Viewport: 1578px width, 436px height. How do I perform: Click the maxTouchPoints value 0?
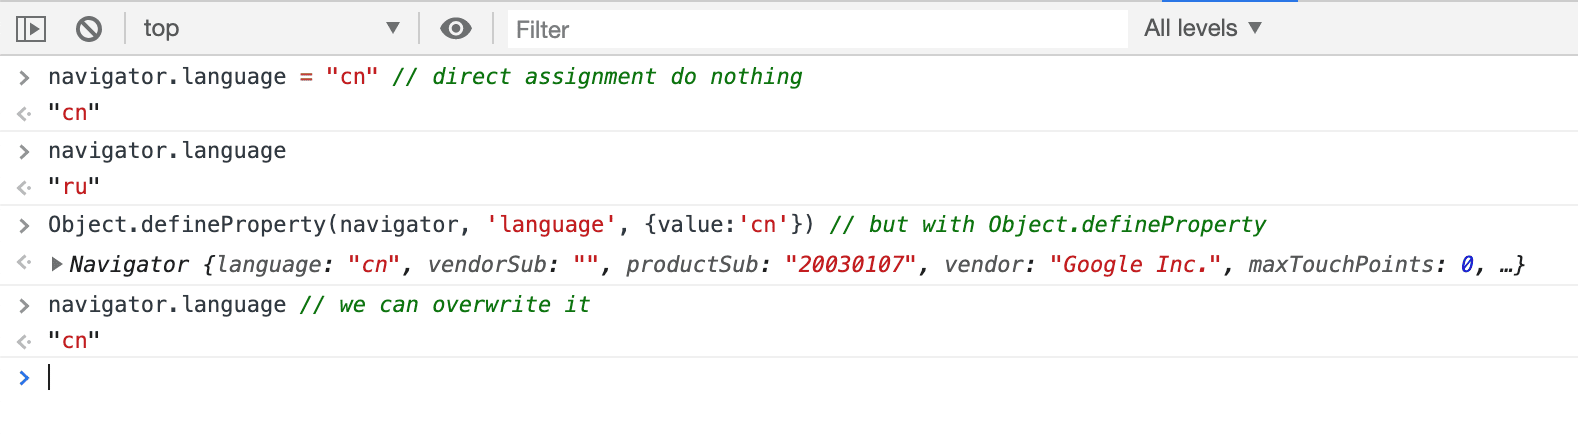click(x=1466, y=264)
